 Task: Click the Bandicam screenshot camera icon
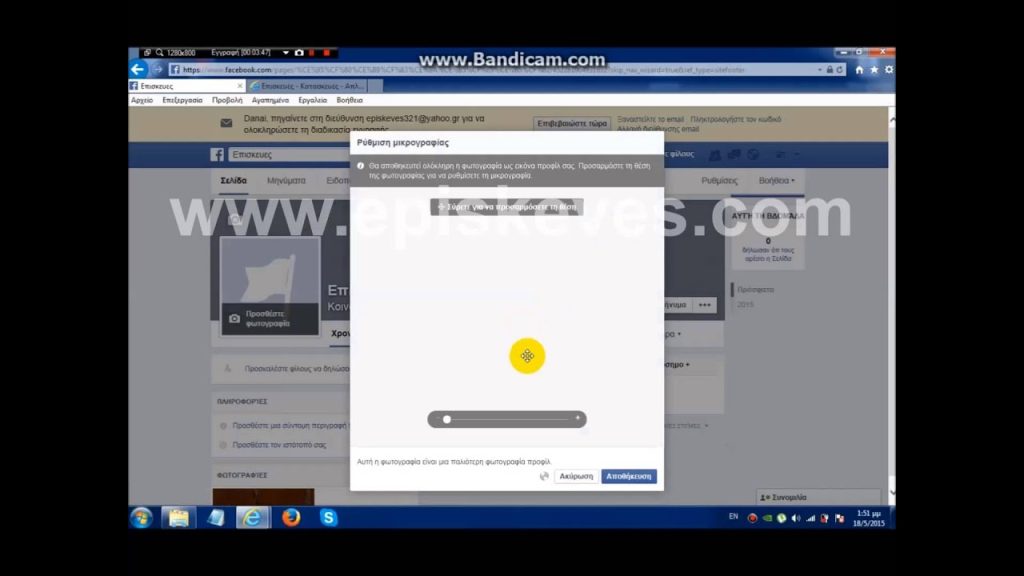tap(299, 53)
